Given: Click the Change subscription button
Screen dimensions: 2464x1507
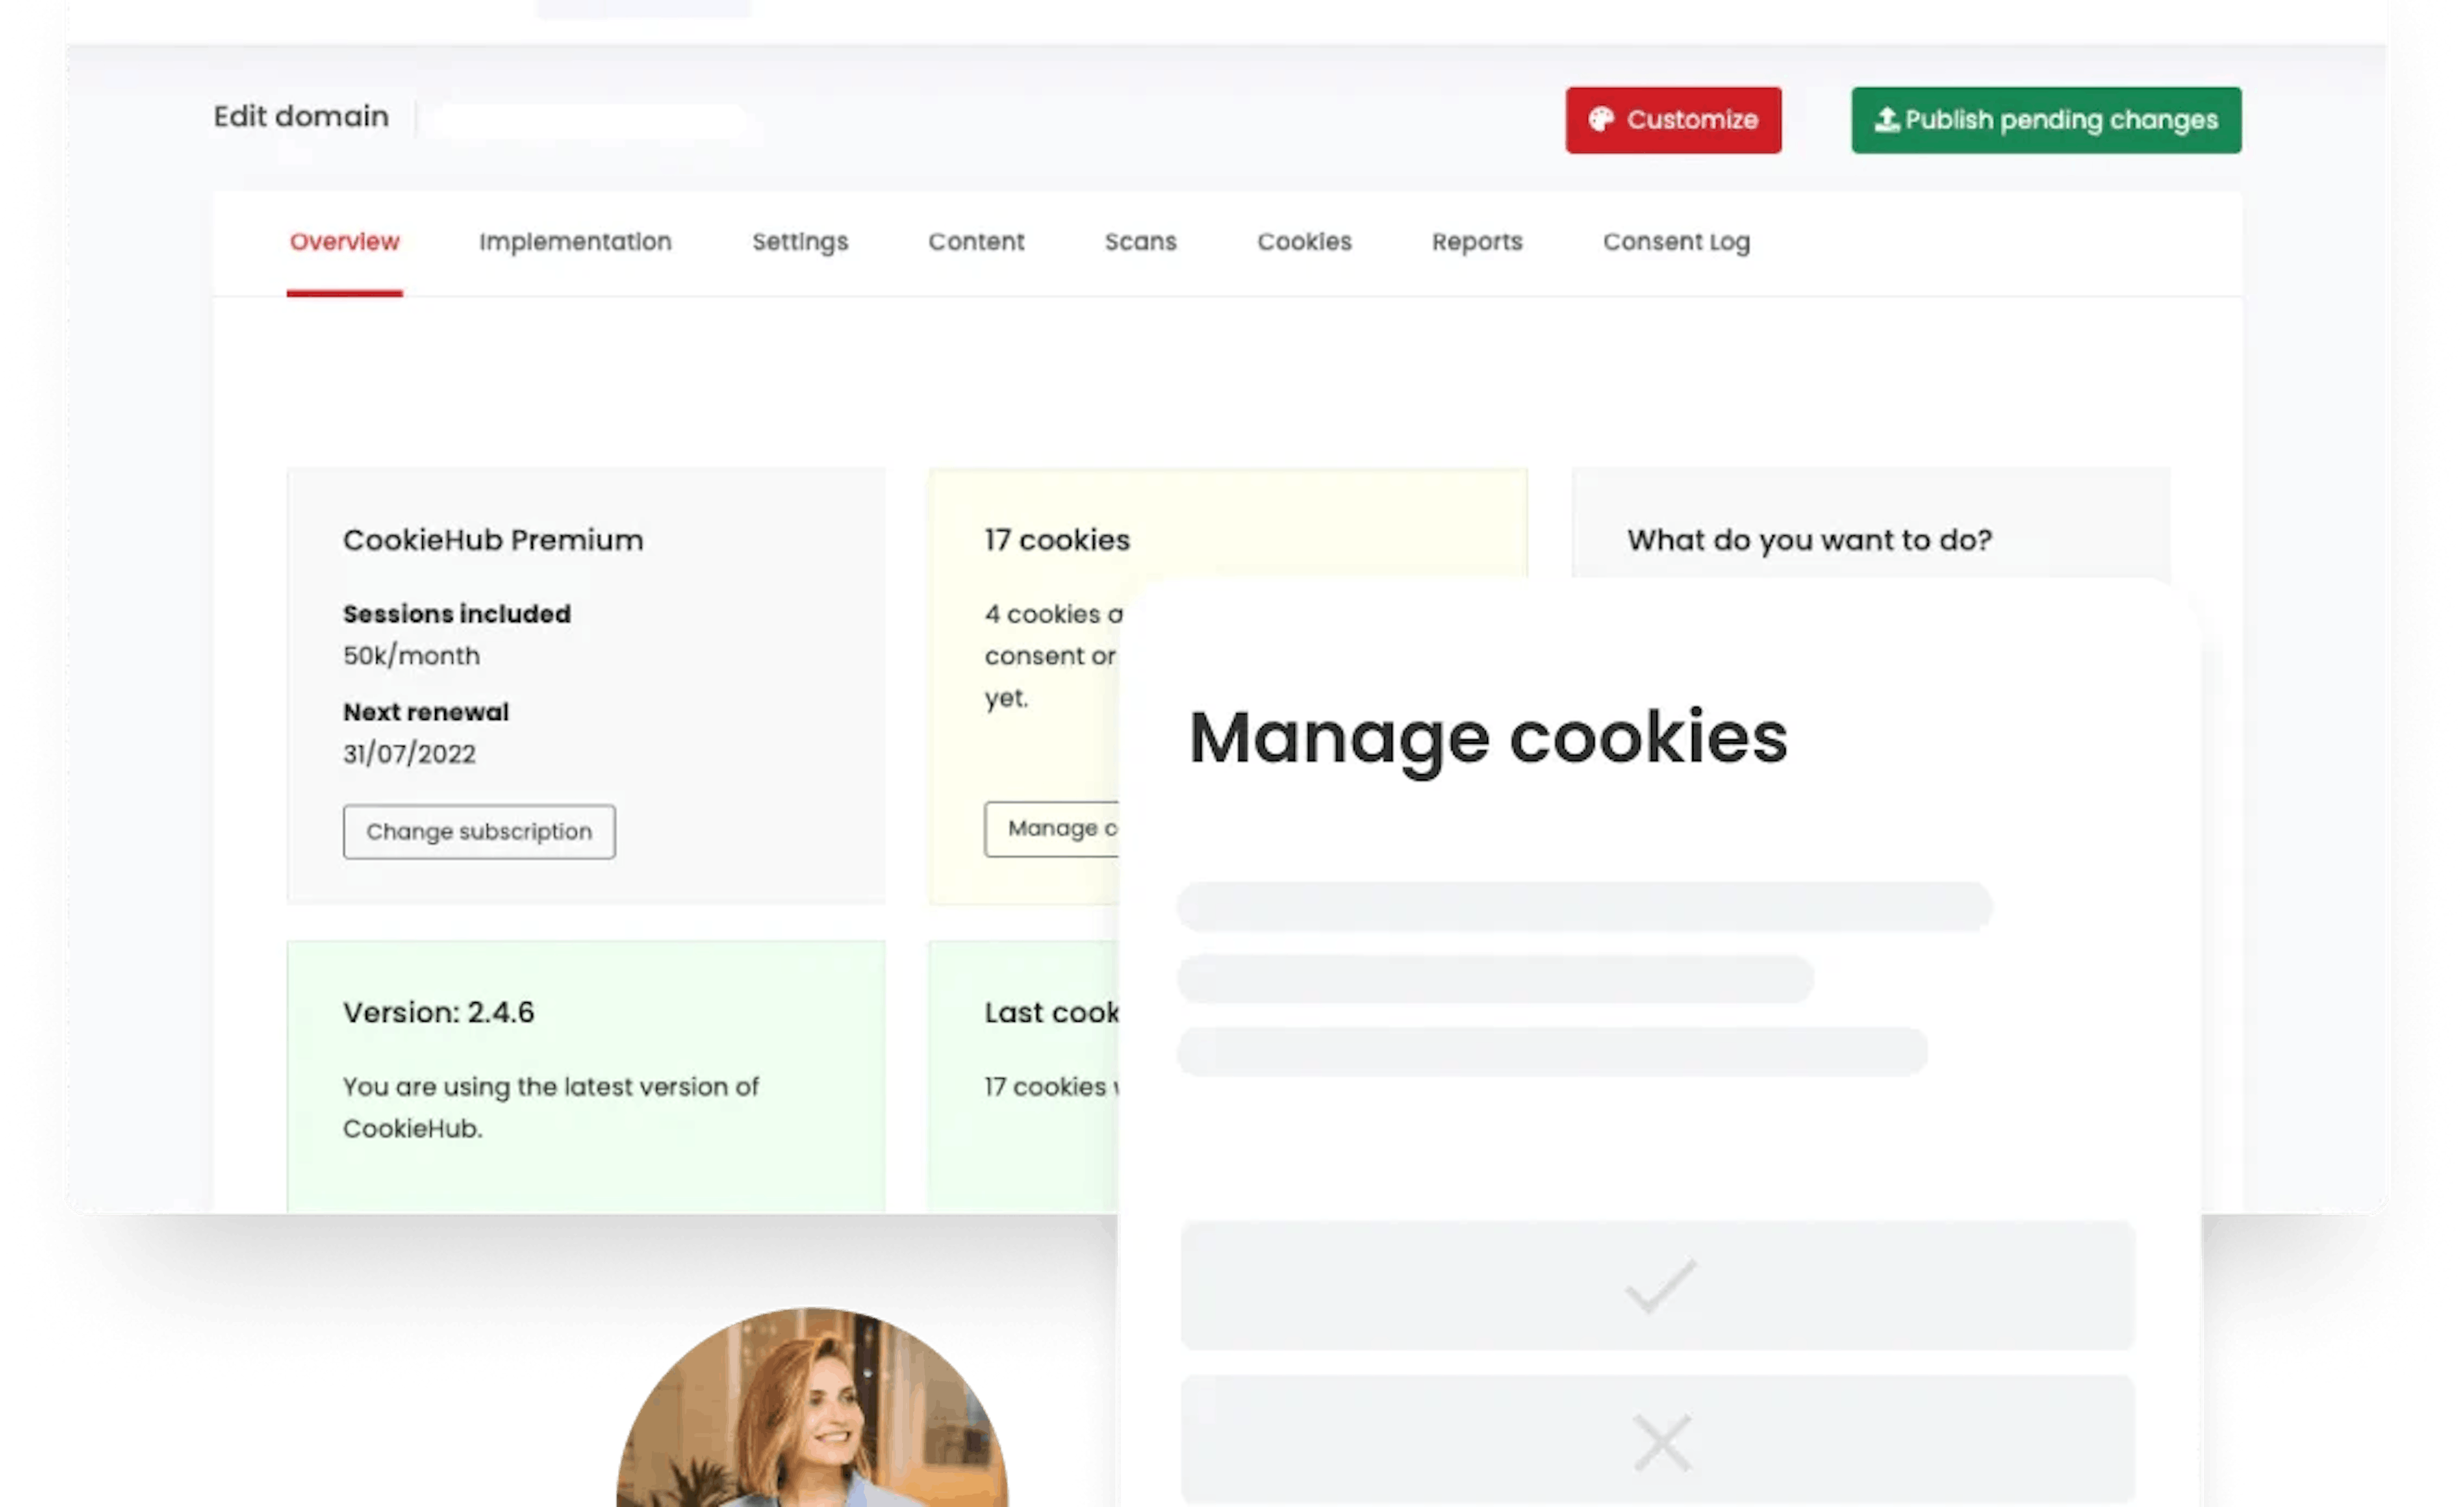Looking at the screenshot, I should click(x=479, y=831).
